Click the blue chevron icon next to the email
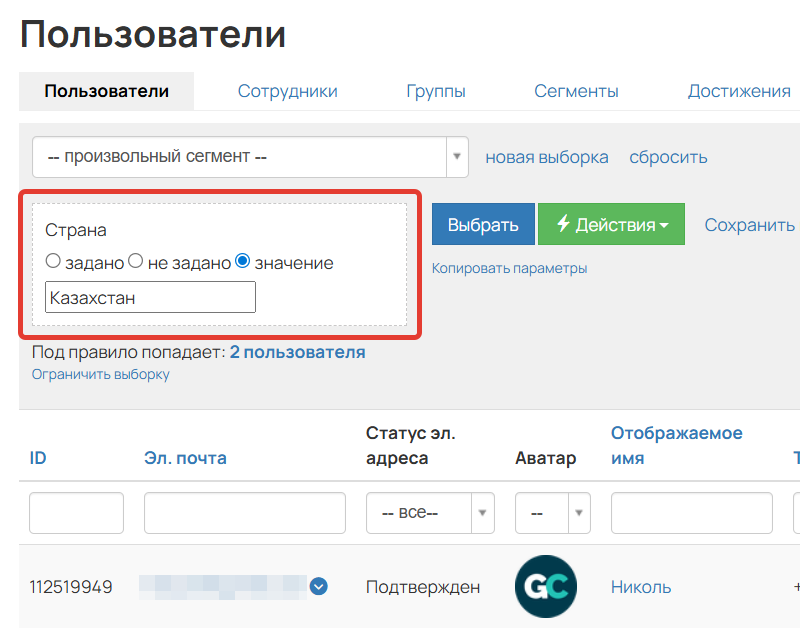 (x=318, y=588)
